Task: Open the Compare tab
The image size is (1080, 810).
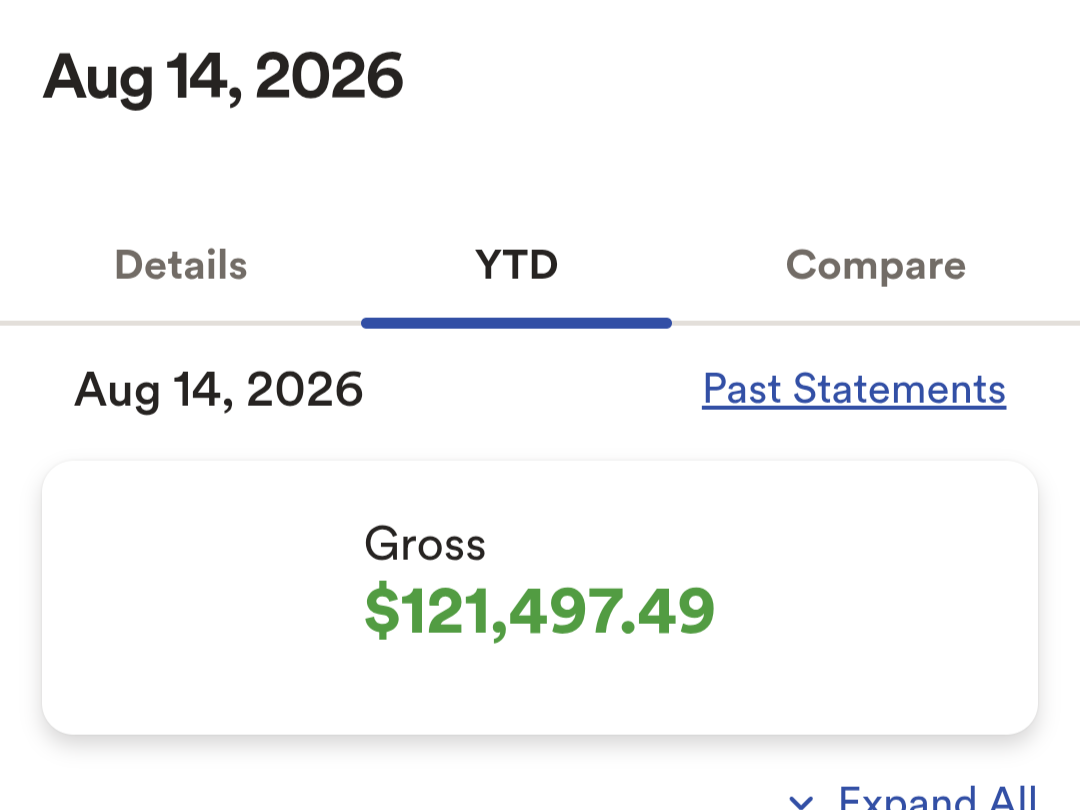Action: pos(875,266)
